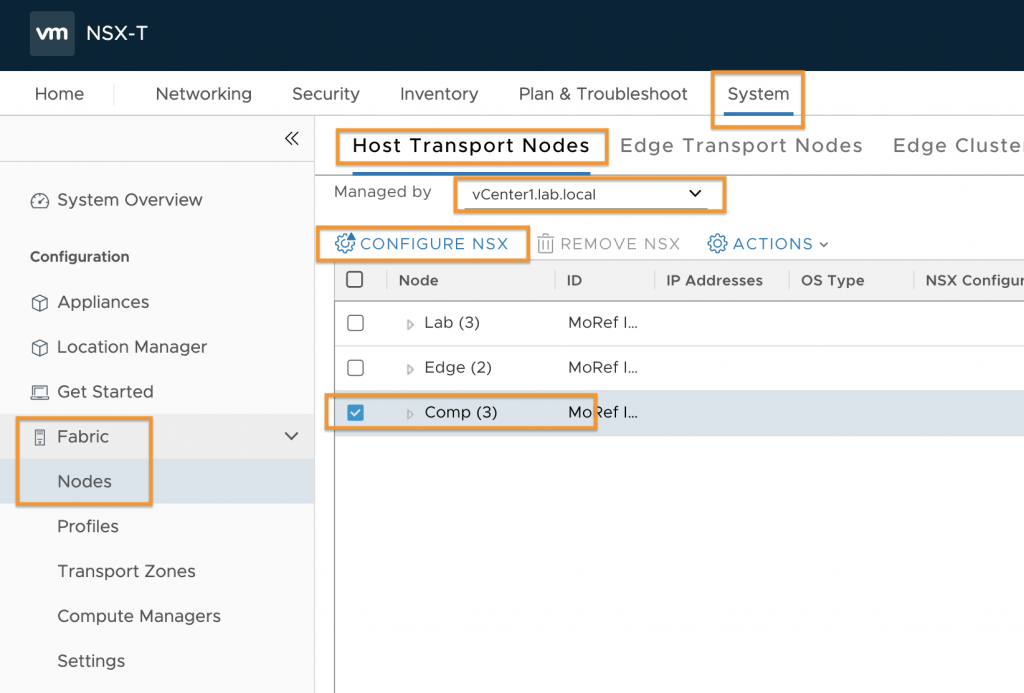The height and width of the screenshot is (693, 1024).
Task: Open the Edge Clusters tab
Action: click(958, 145)
